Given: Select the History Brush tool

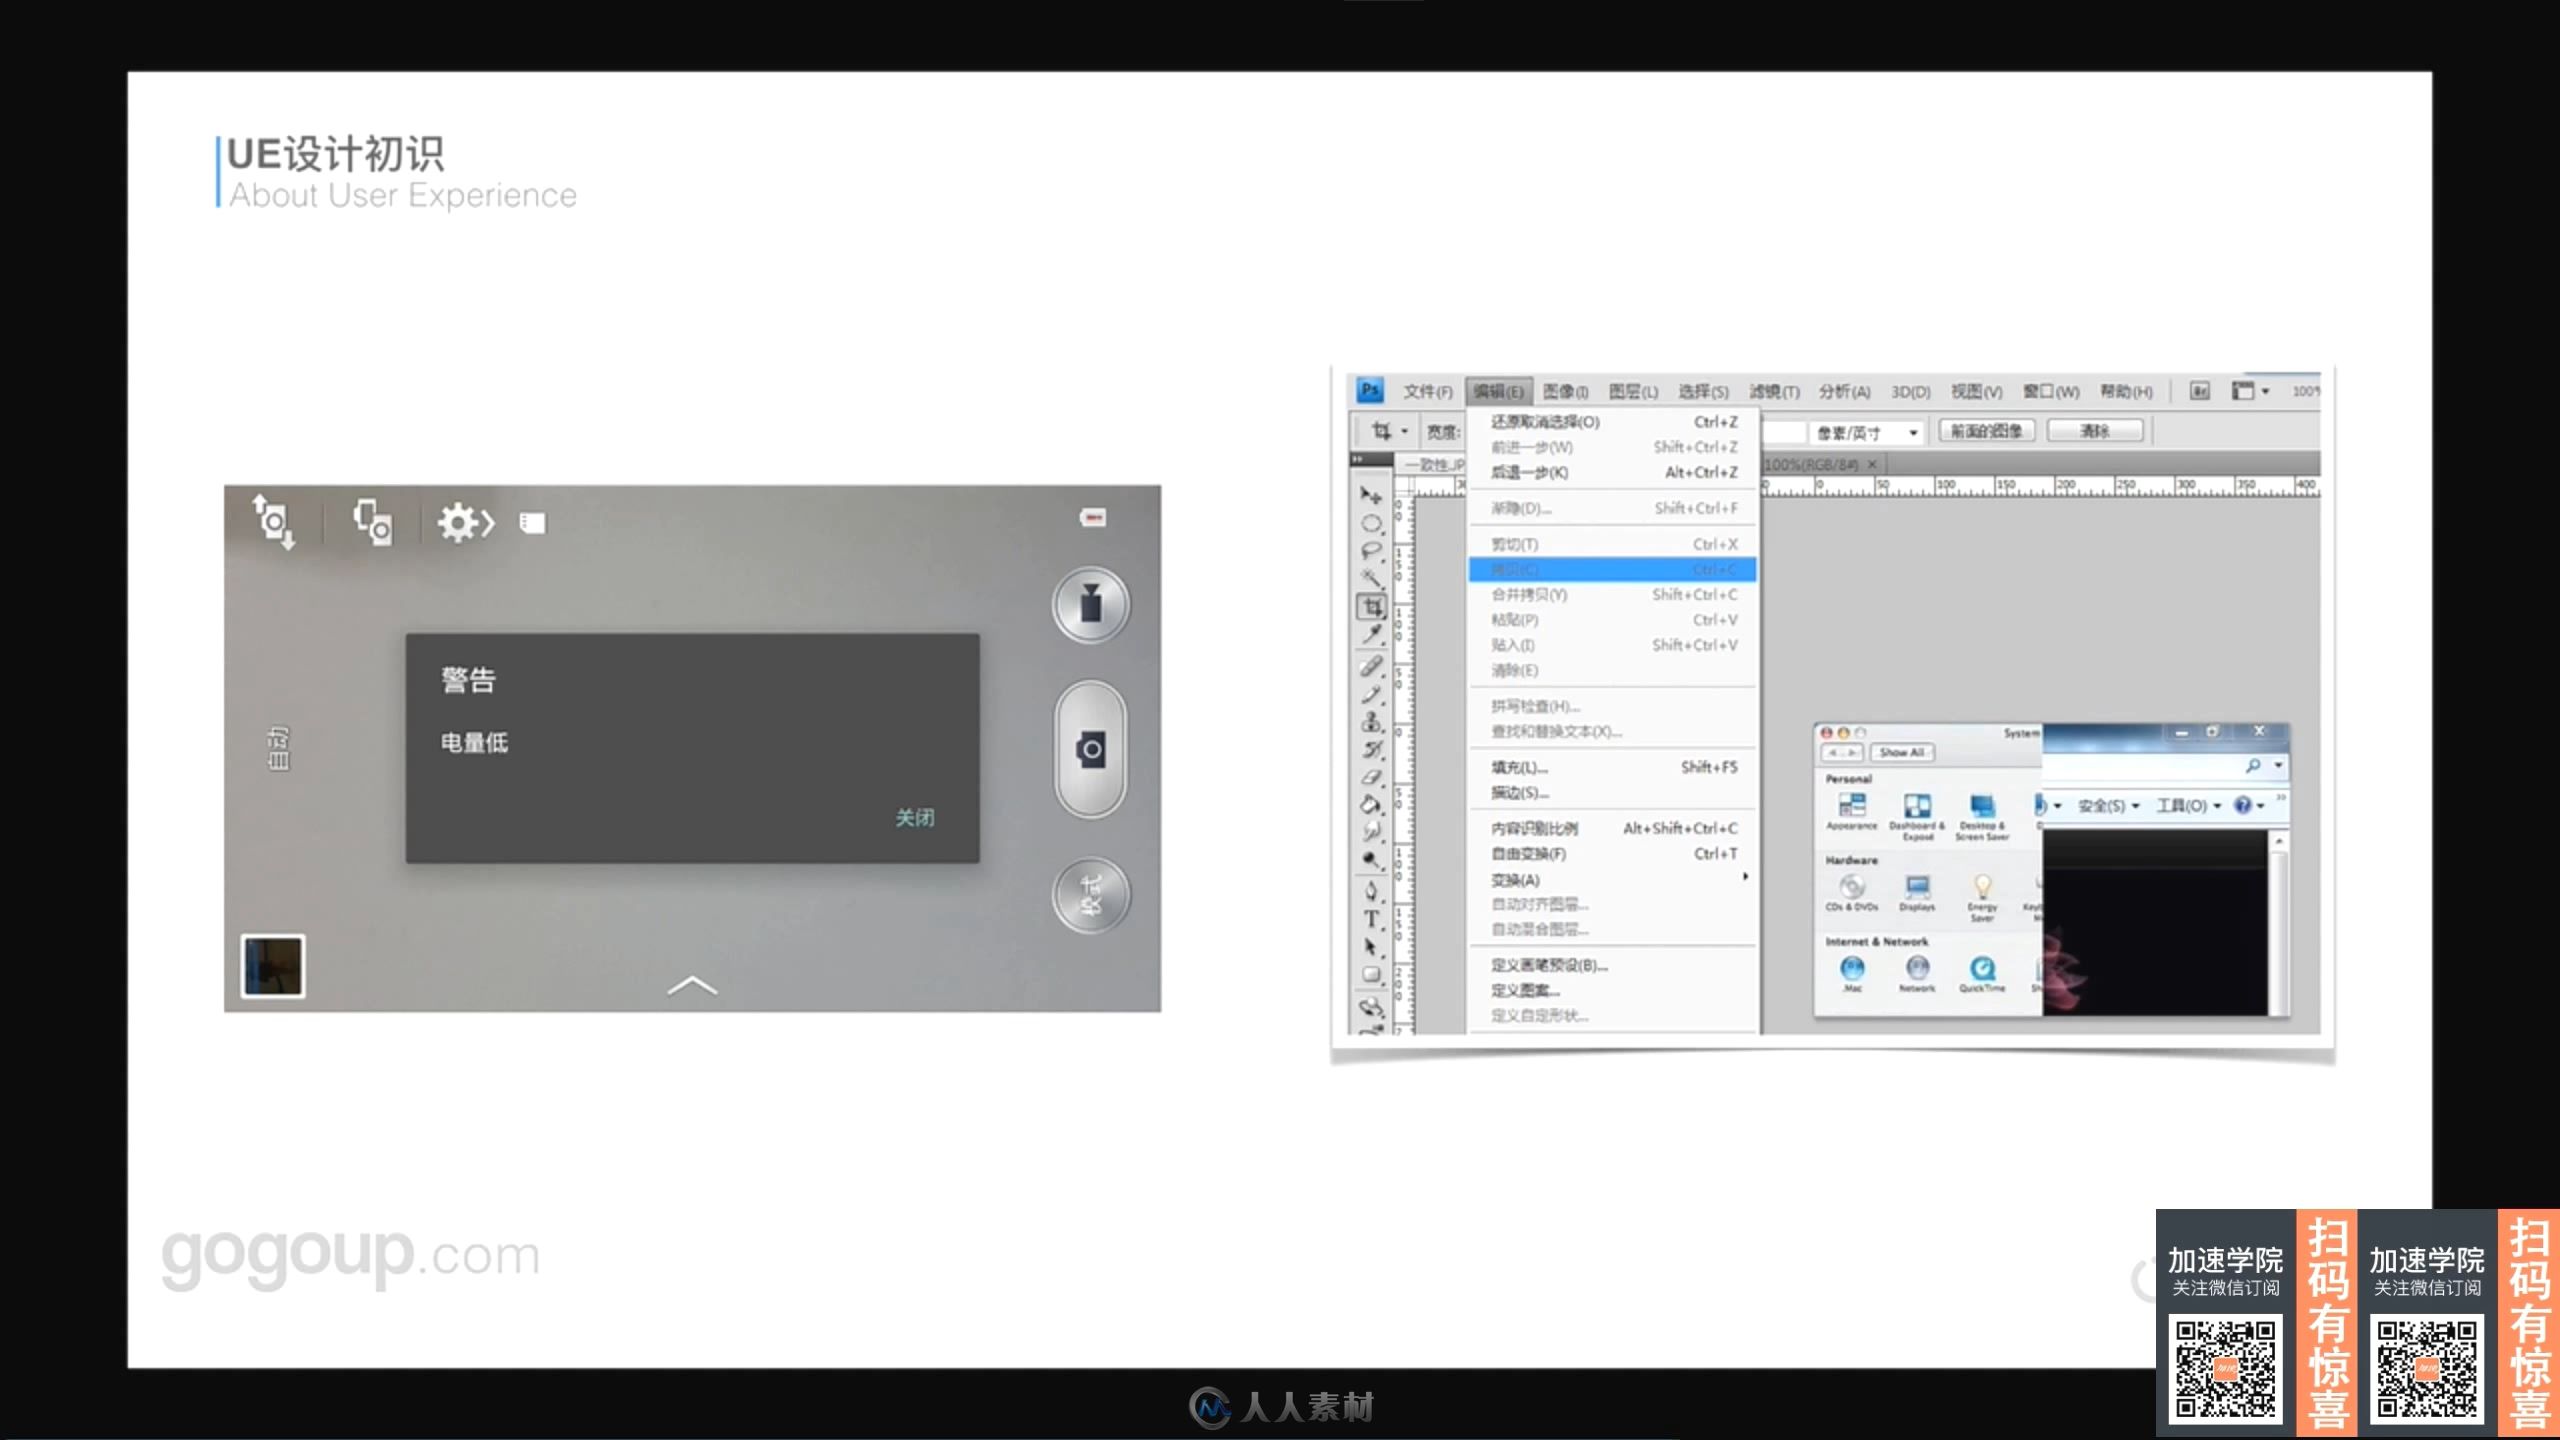Looking at the screenshot, I should [x=1371, y=749].
